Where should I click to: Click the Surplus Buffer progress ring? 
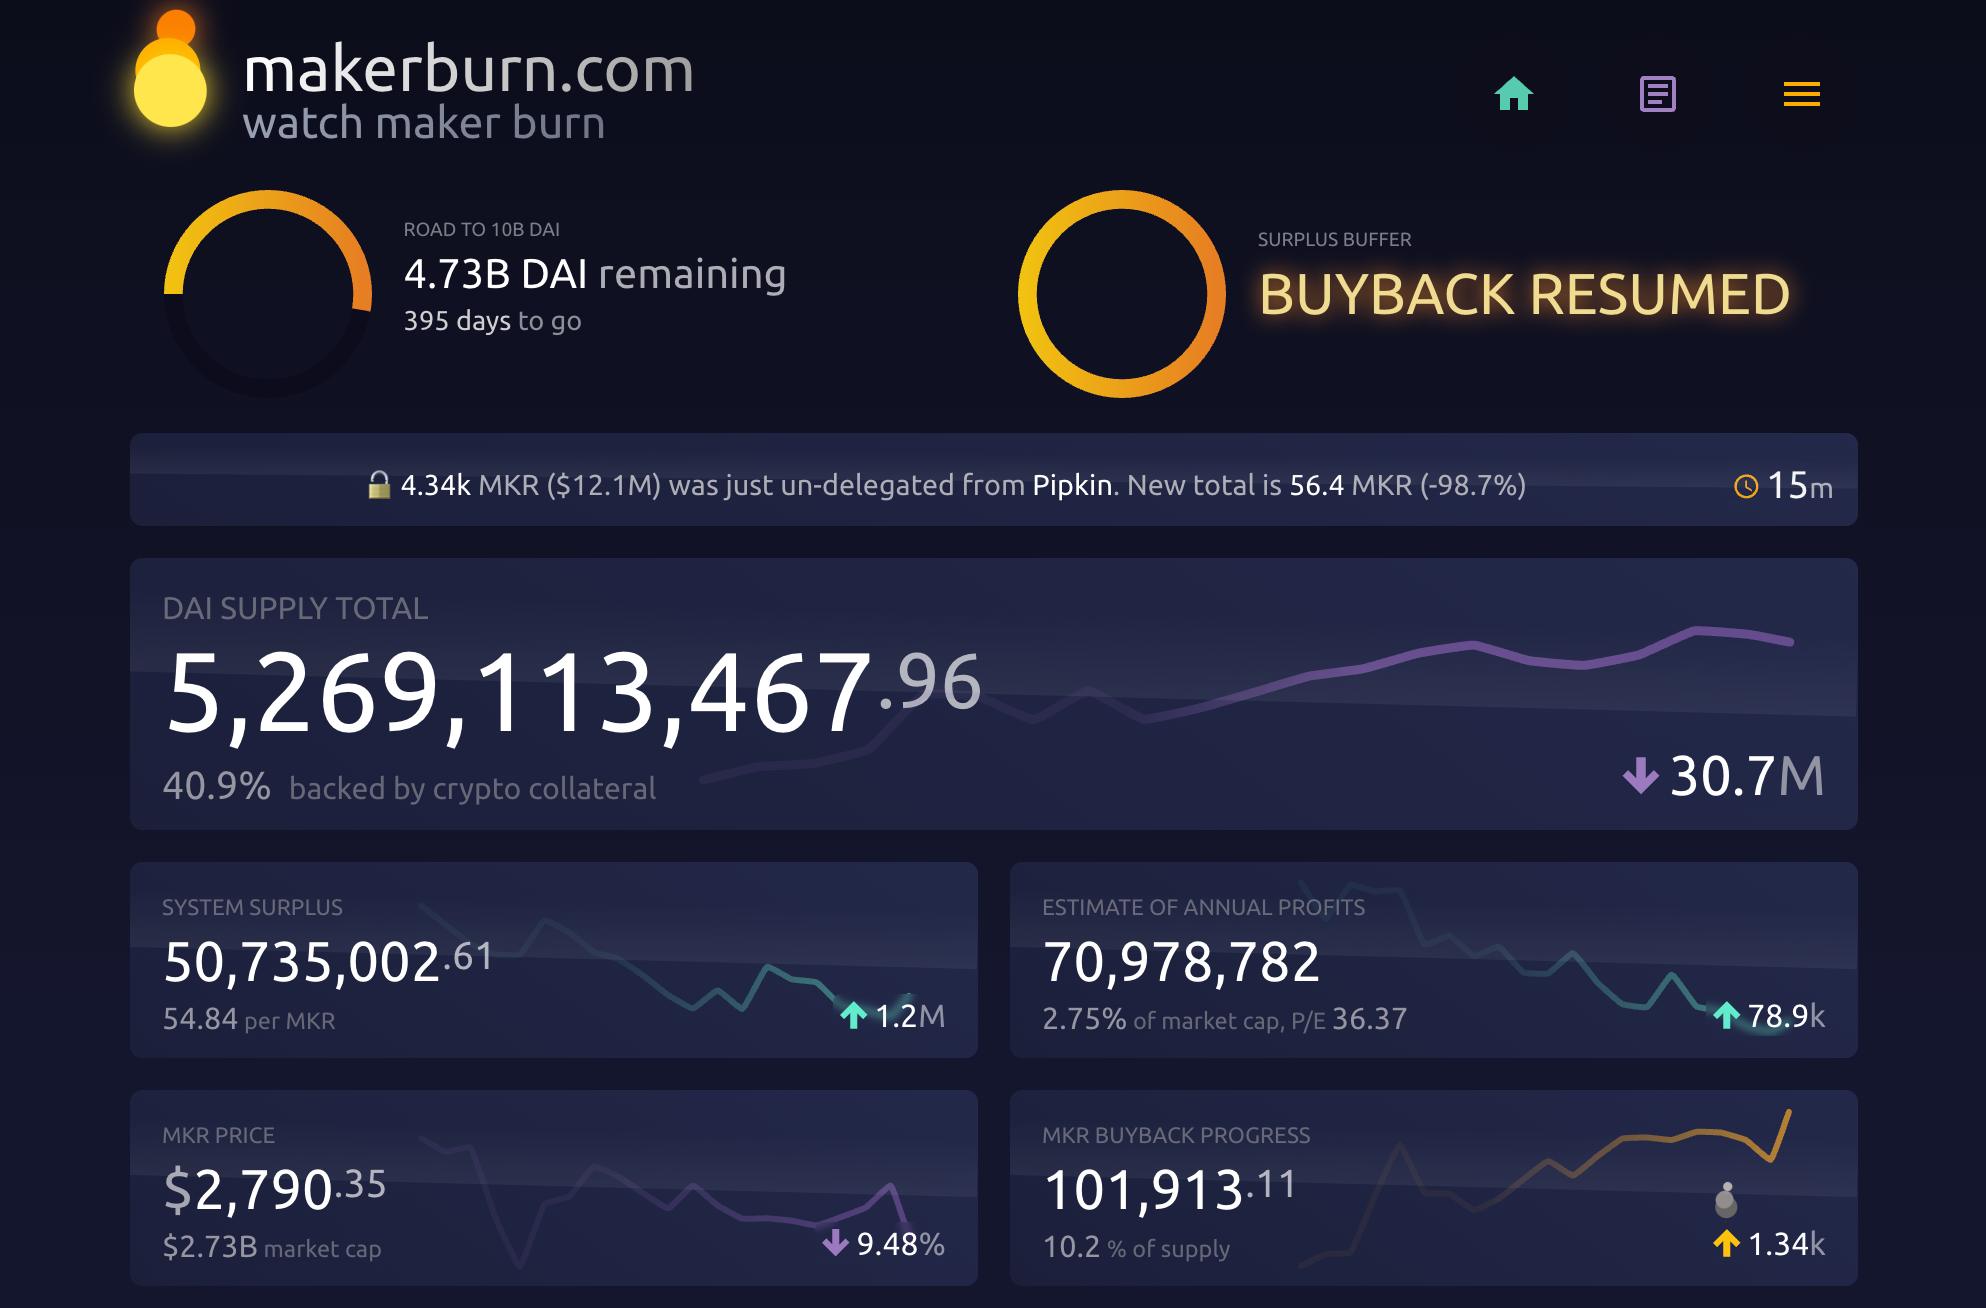1121,293
